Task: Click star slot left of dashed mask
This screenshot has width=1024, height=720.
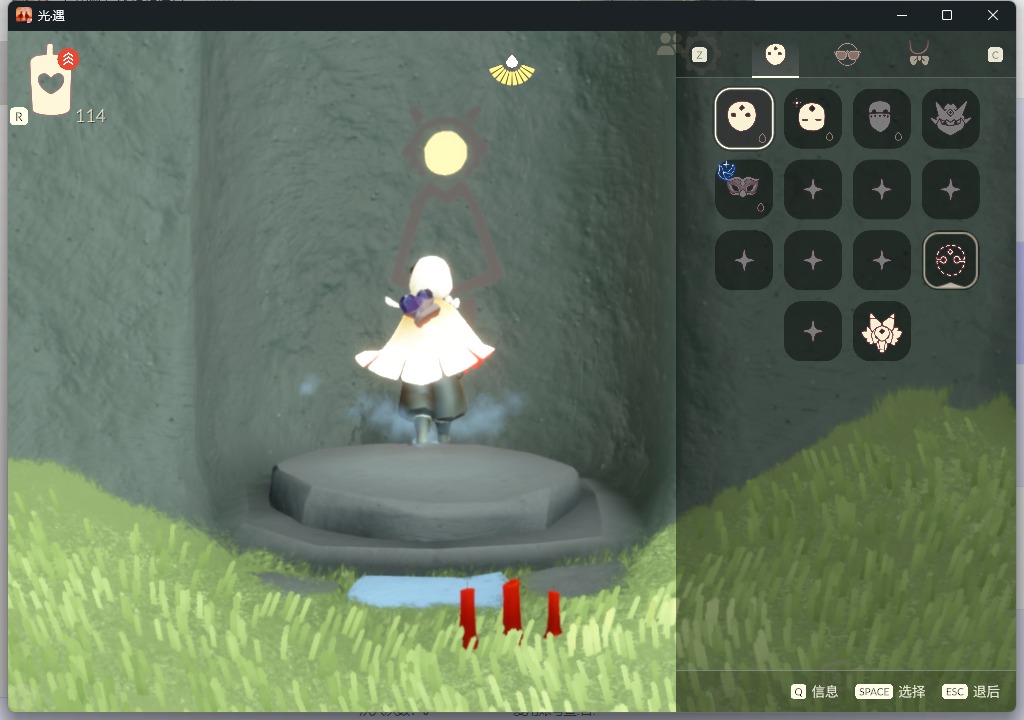Action: click(x=882, y=260)
